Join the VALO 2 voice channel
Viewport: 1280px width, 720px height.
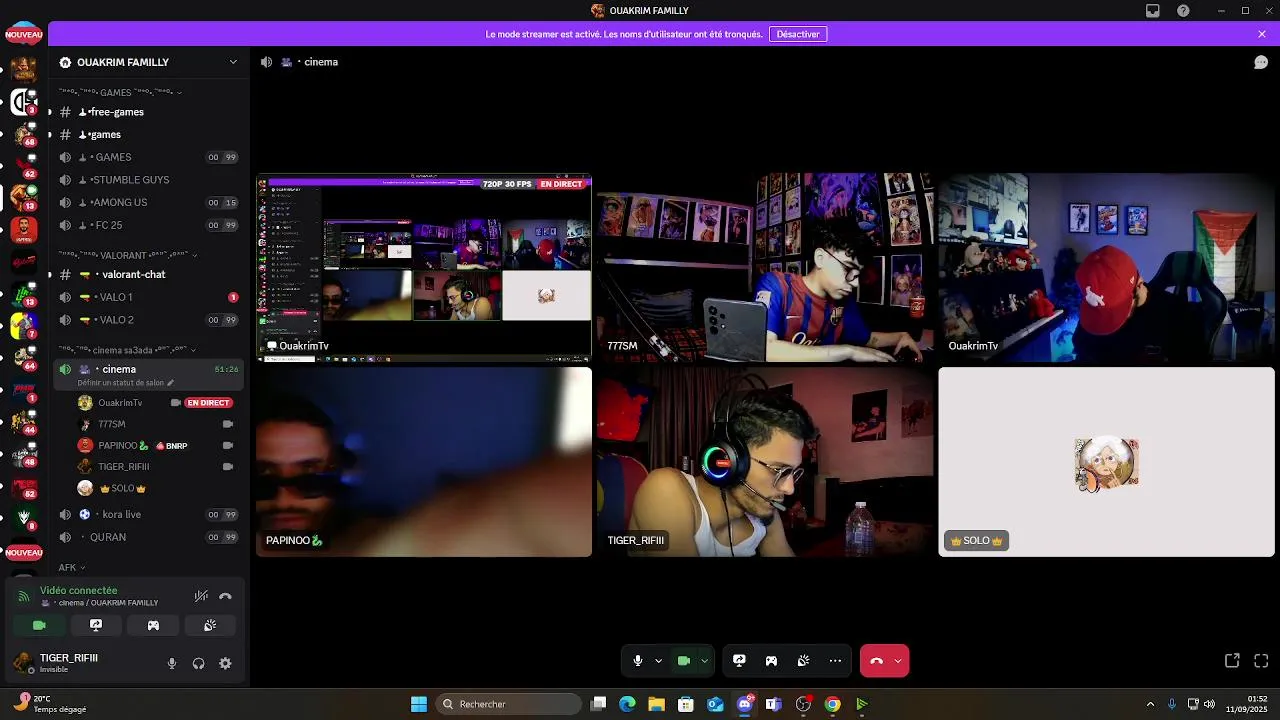[149, 320]
